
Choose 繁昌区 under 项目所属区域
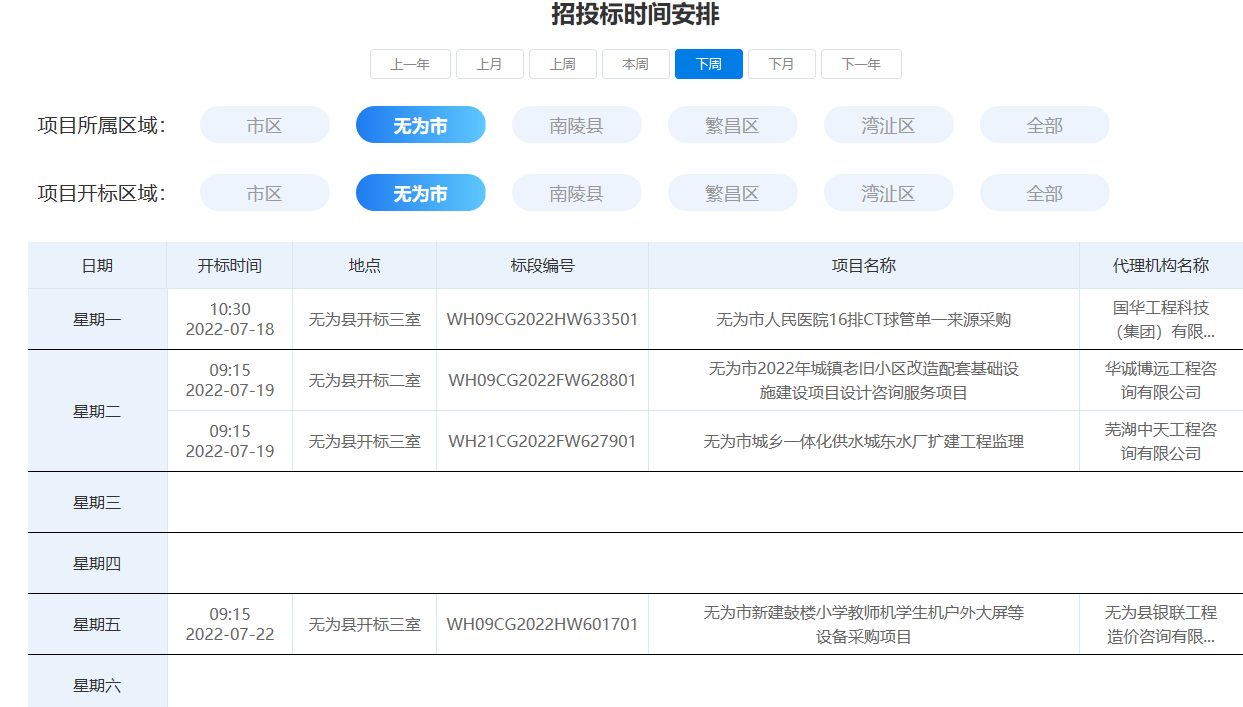point(732,125)
